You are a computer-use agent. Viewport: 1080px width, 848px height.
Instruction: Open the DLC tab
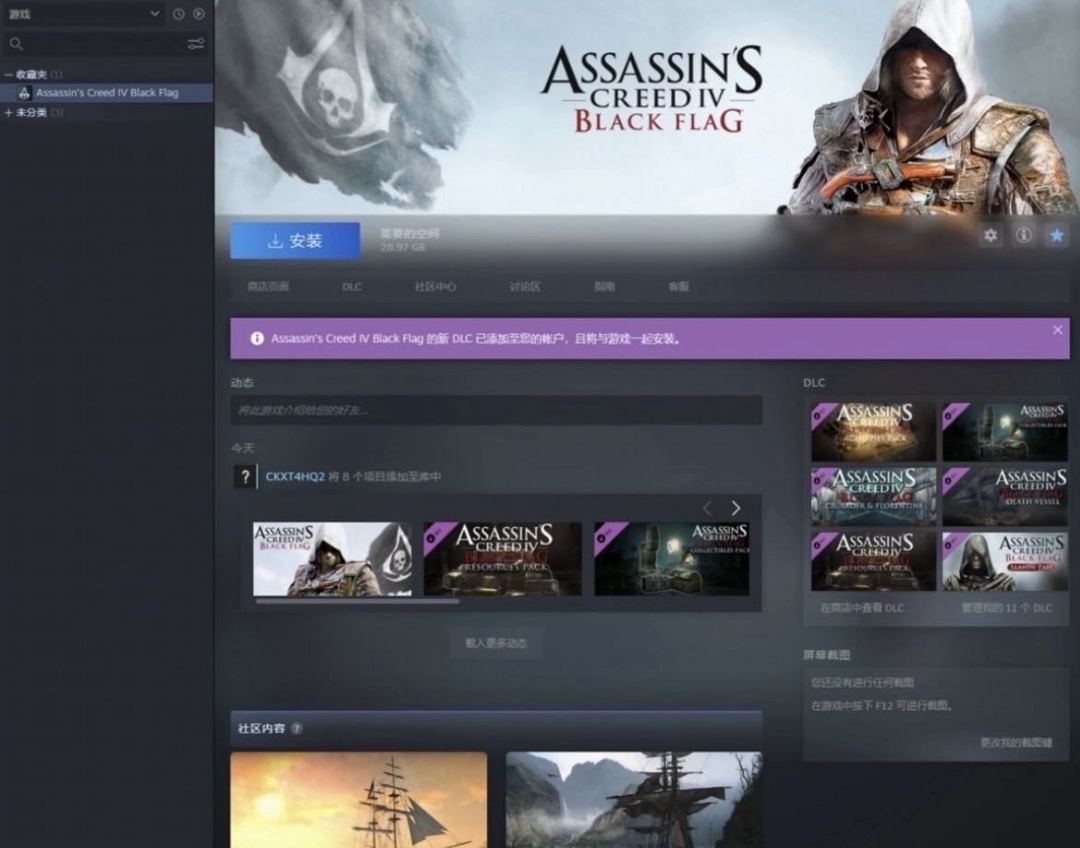(x=351, y=287)
